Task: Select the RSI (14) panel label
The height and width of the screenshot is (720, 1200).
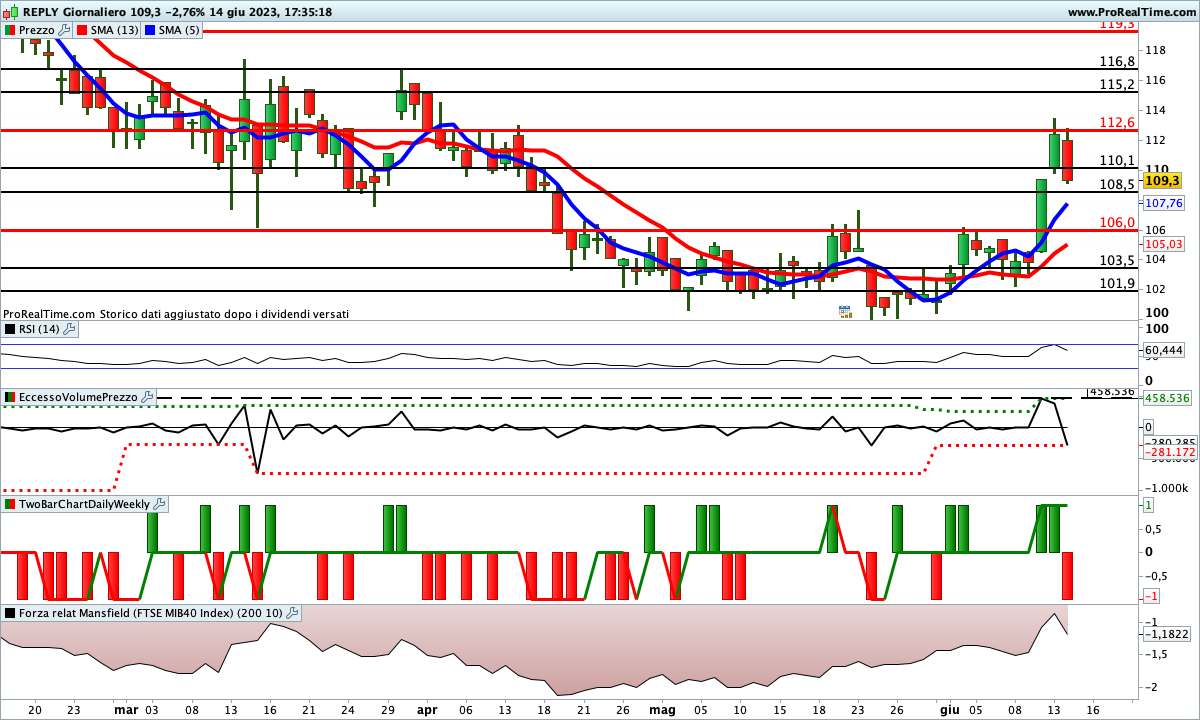Action: (x=40, y=328)
